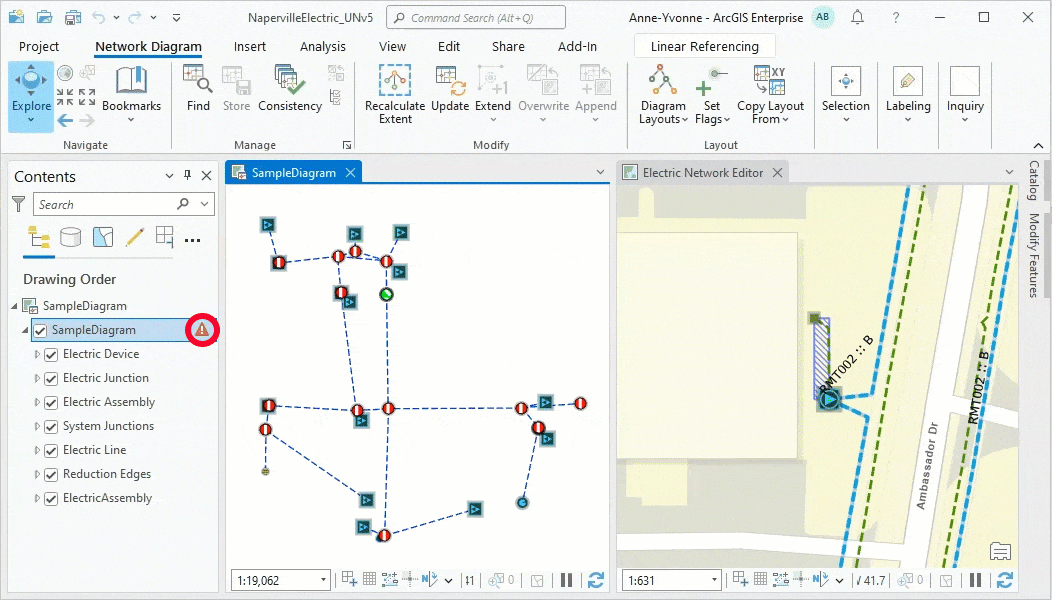Screen dimensions: 1052x600
Task: List by drawing order icon
Action: point(38,237)
